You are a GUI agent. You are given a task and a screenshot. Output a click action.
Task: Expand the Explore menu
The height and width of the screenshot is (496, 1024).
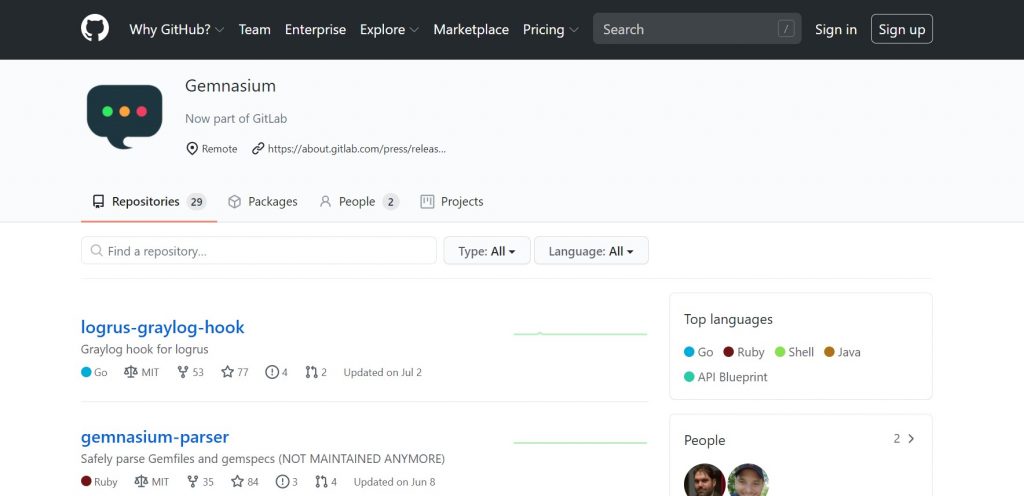pyautogui.click(x=390, y=29)
